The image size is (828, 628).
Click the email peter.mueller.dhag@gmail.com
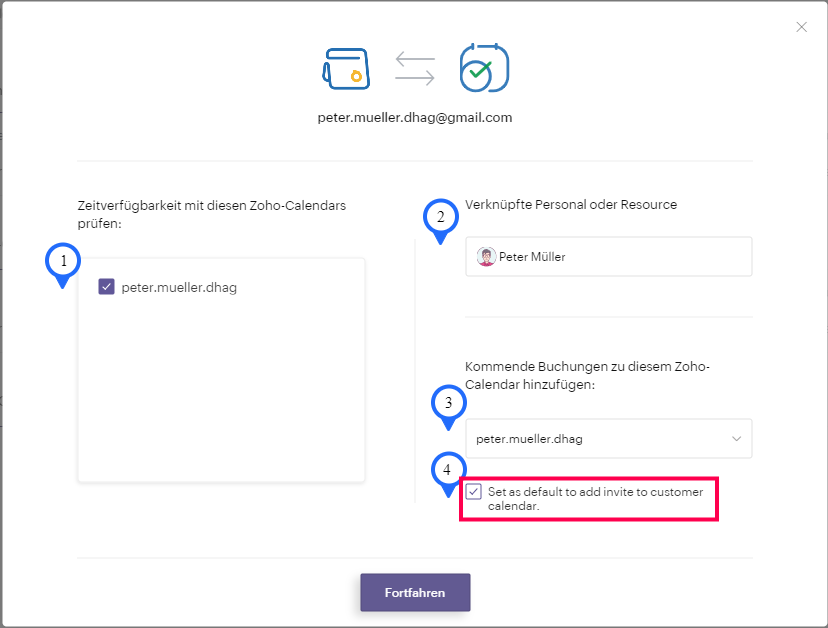(415, 117)
